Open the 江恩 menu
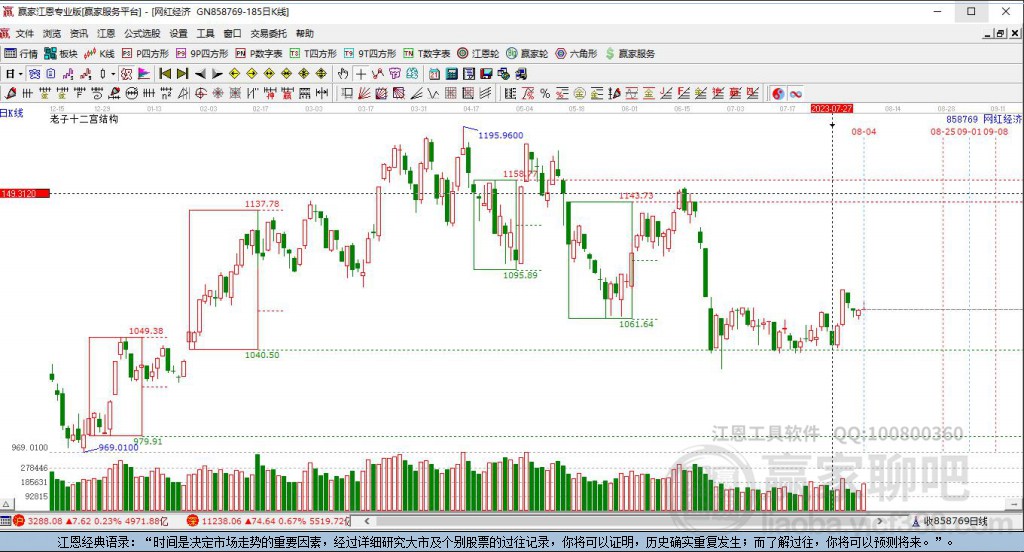Image resolution: width=1024 pixels, height=552 pixels. [x=106, y=33]
